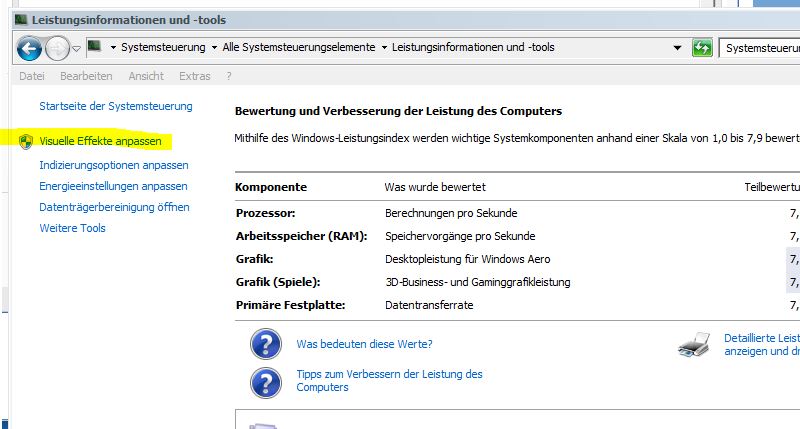The height and width of the screenshot is (429, 800).
Task: Click Desktopleistung für Windows Aero text
Action: [468, 259]
